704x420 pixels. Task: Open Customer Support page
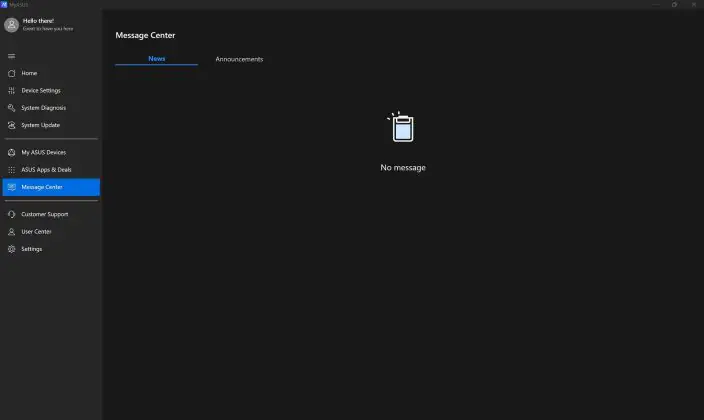[x=51, y=215]
